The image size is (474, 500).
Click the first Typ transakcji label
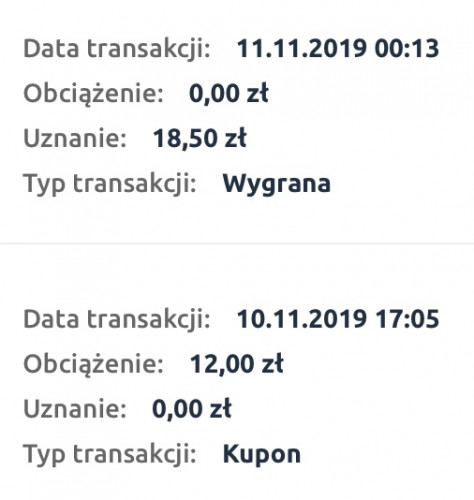tap(110, 184)
